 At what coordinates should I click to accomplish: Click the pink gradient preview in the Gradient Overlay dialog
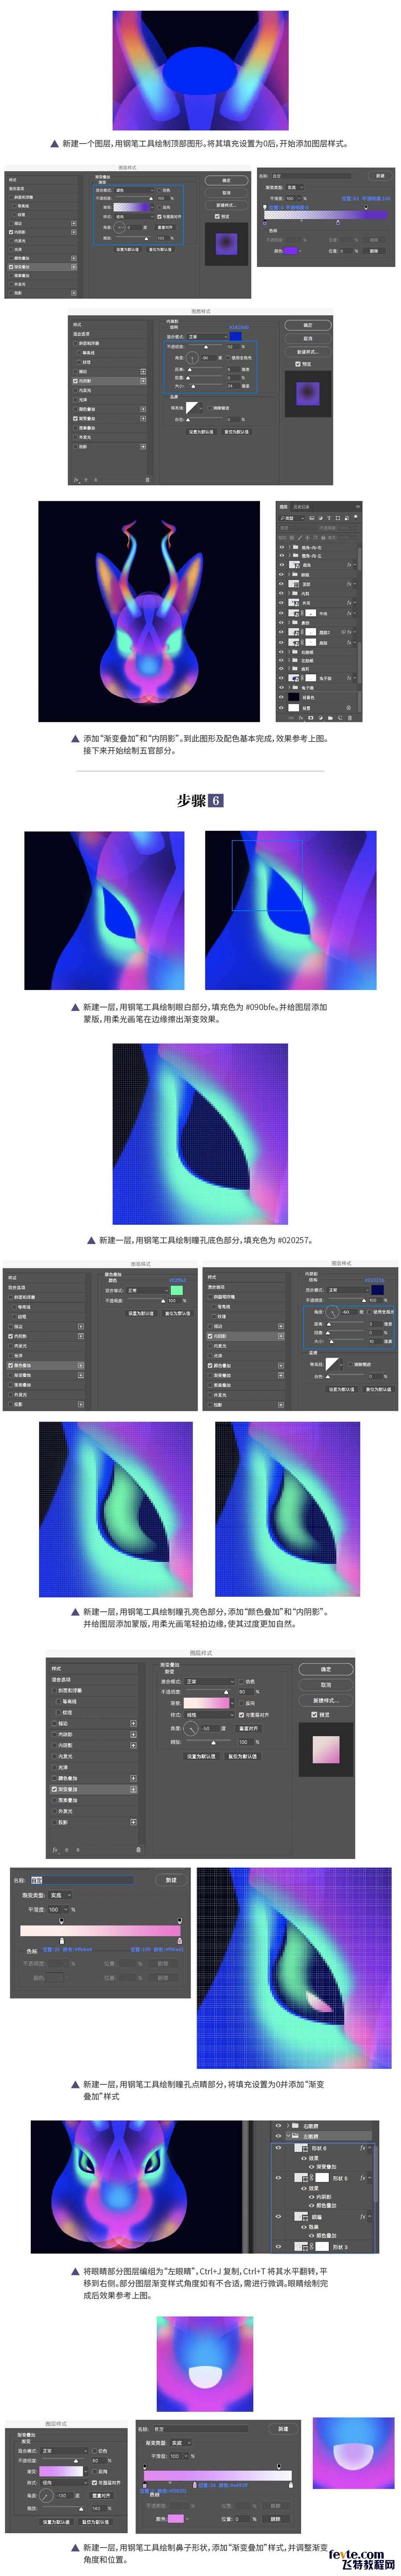(x=207, y=1703)
